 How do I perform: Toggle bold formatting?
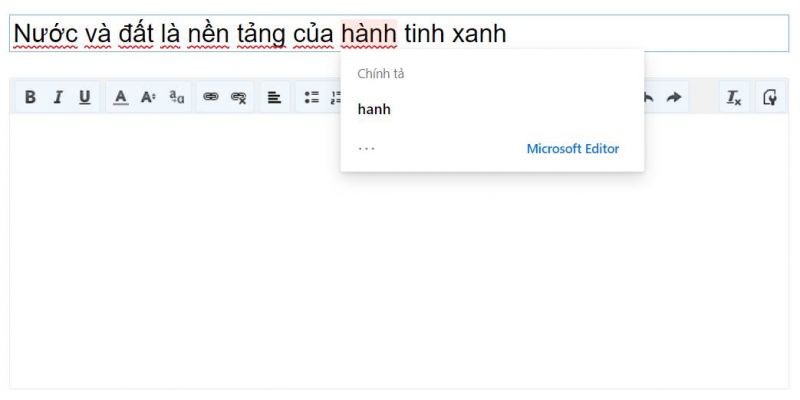click(x=30, y=97)
